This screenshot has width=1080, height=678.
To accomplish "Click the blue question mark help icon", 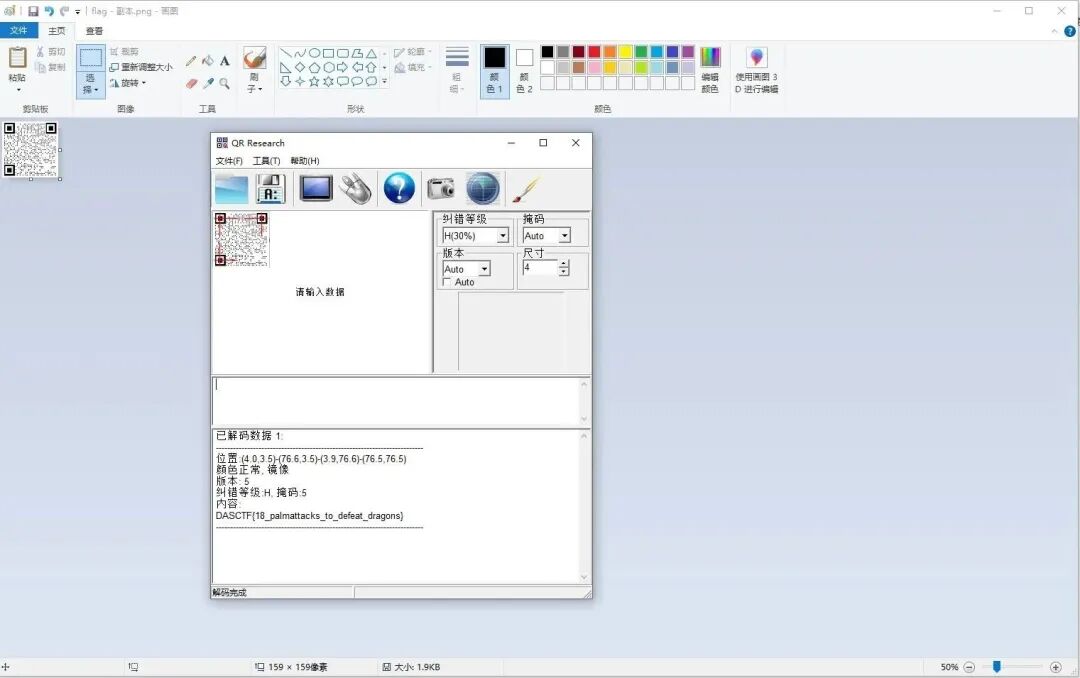I will [x=399, y=188].
